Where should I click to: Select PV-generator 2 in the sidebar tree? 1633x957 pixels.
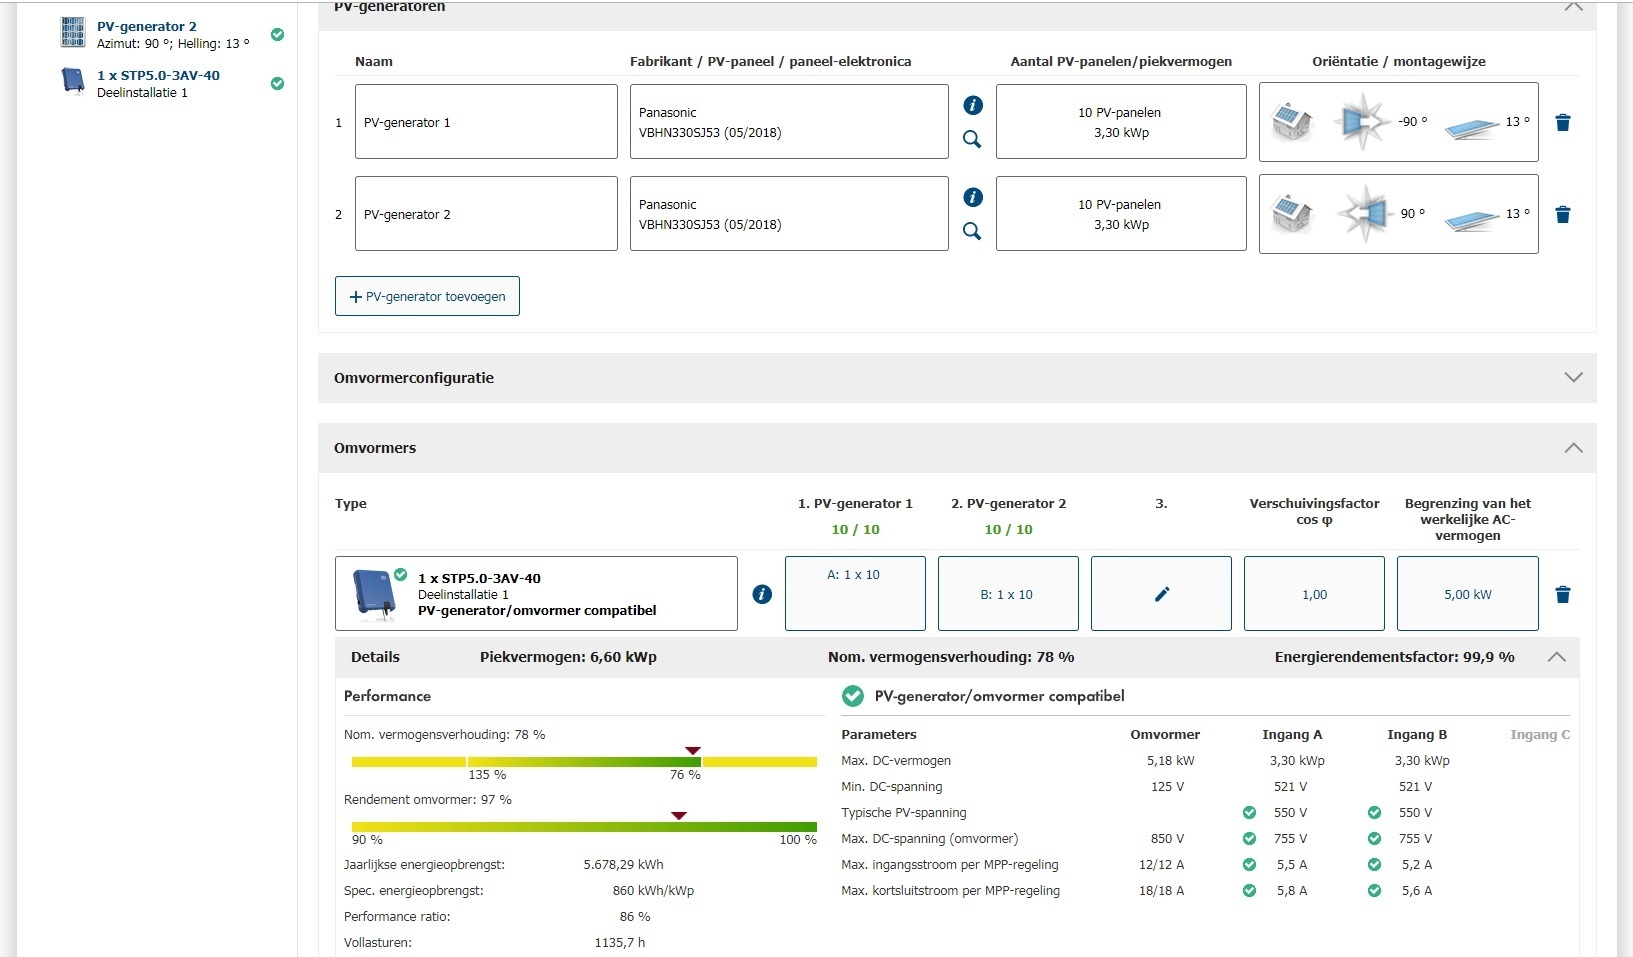147,27
